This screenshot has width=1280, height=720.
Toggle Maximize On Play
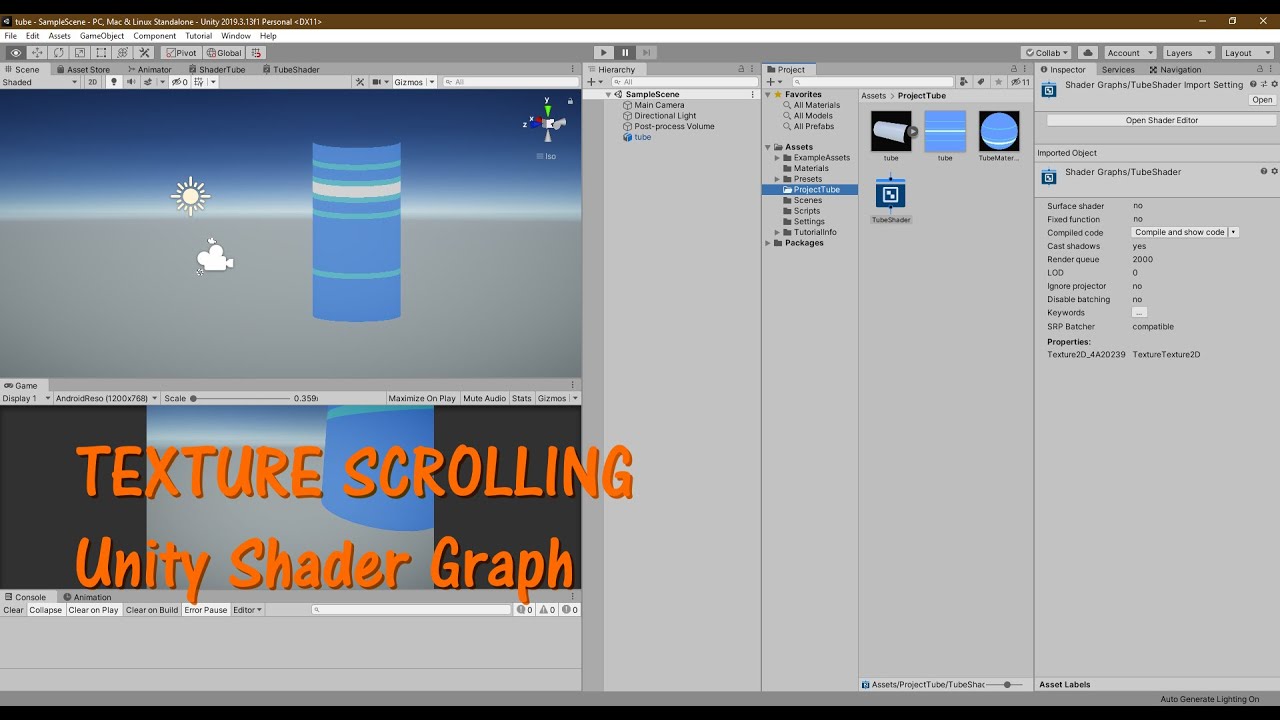(x=422, y=398)
